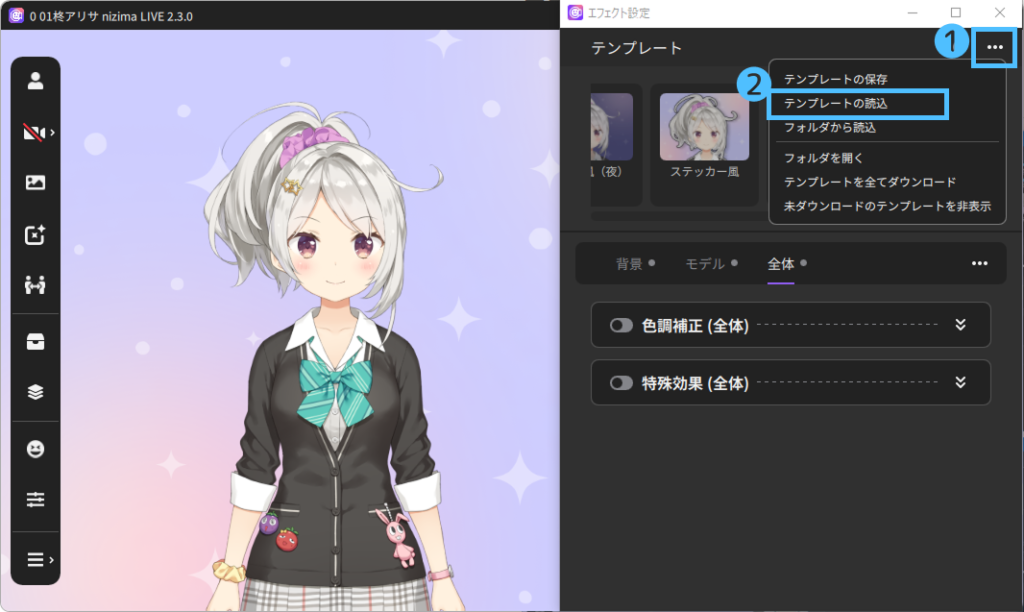Expand the 特殊効果 (全体) section chevron
This screenshot has width=1024, height=612.
tap(960, 382)
